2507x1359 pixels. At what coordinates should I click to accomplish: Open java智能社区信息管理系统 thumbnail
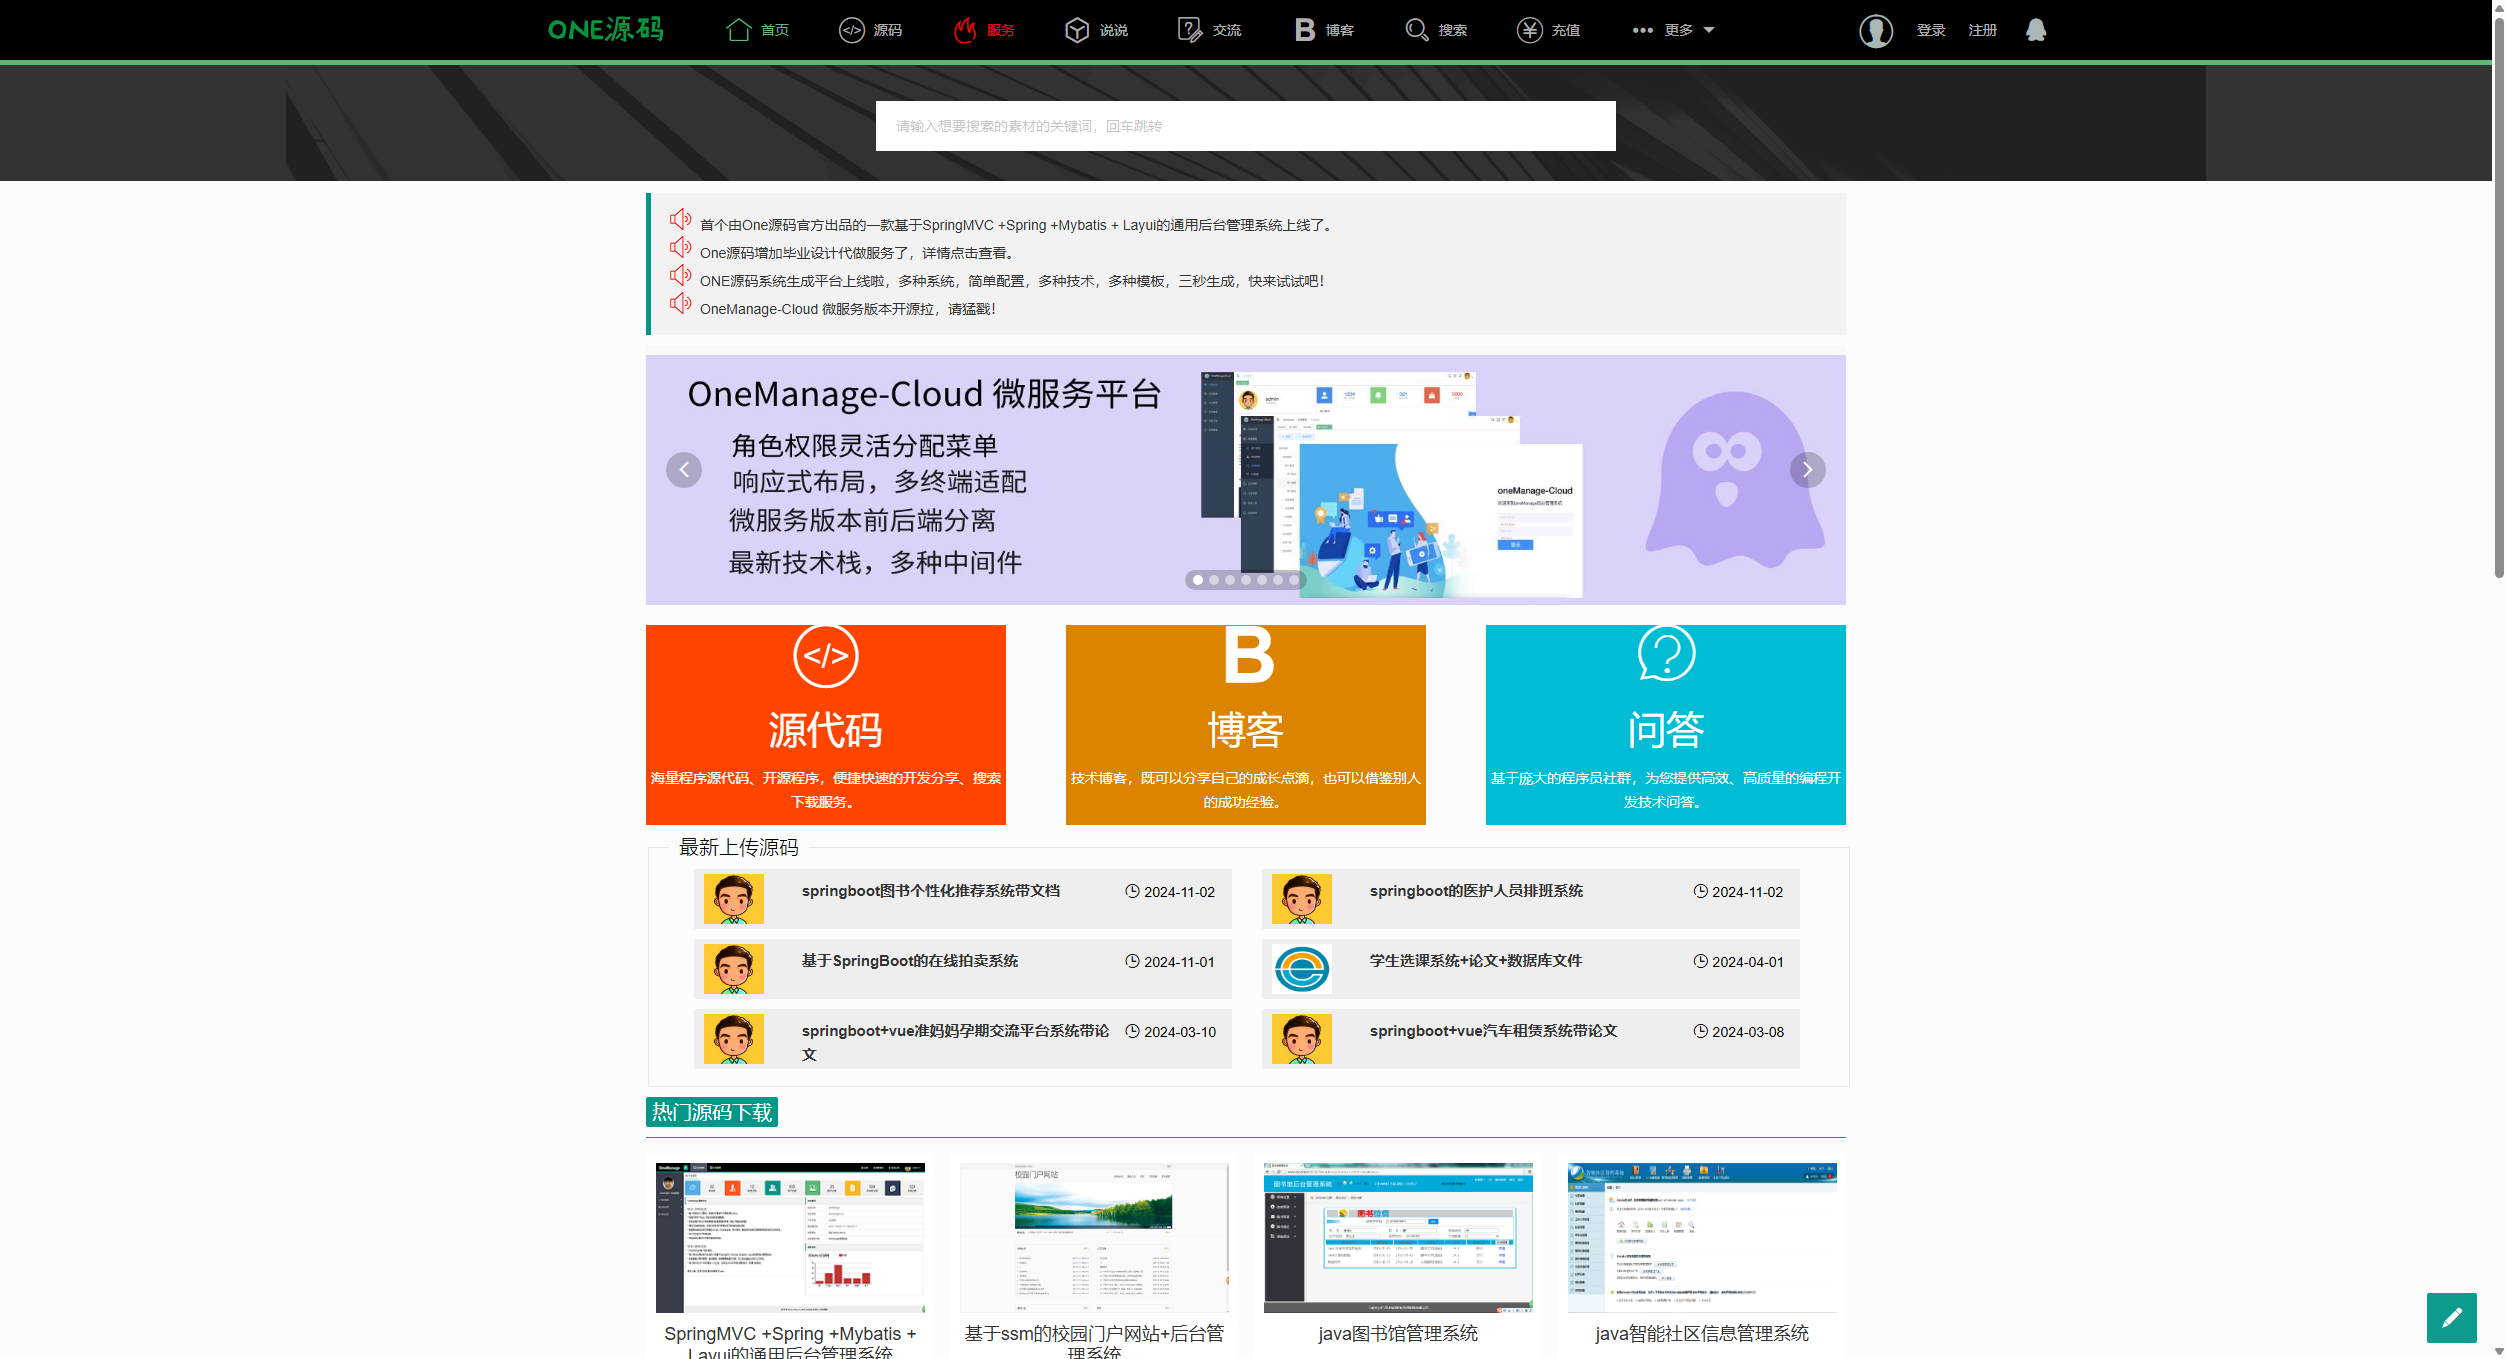1702,1237
